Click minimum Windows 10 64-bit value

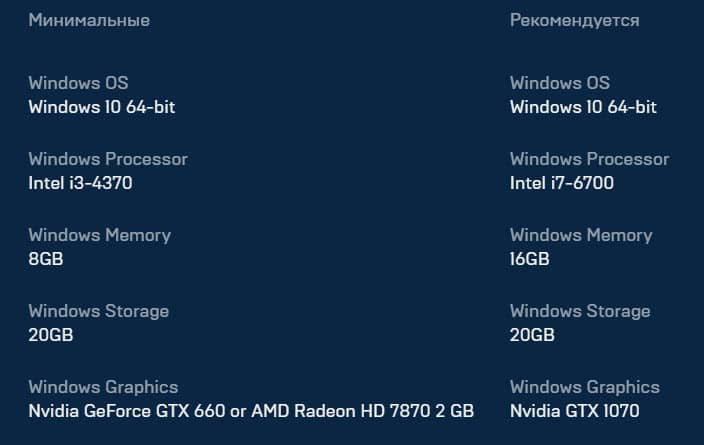101,107
